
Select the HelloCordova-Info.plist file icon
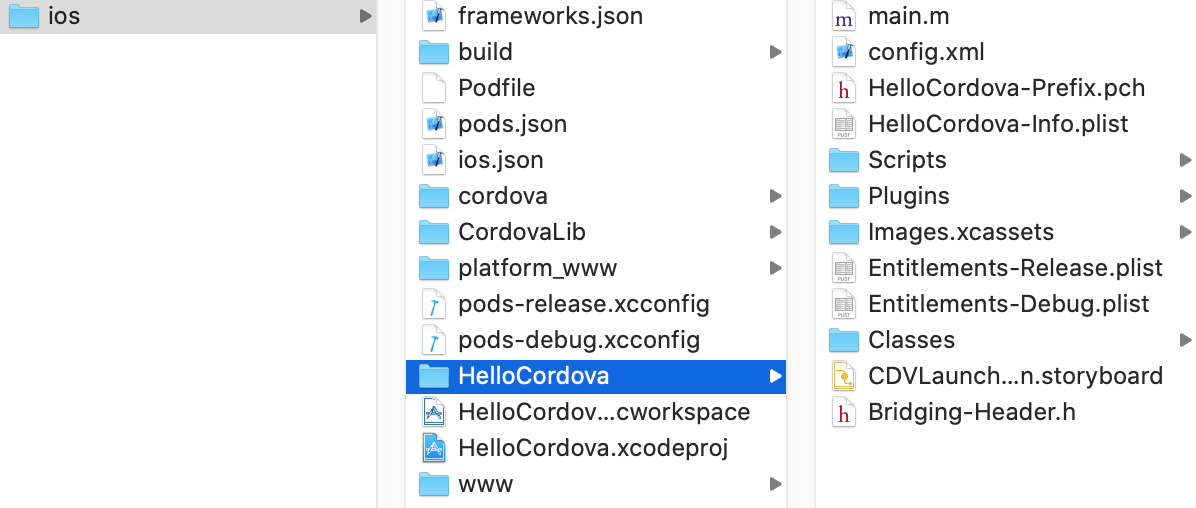click(844, 124)
